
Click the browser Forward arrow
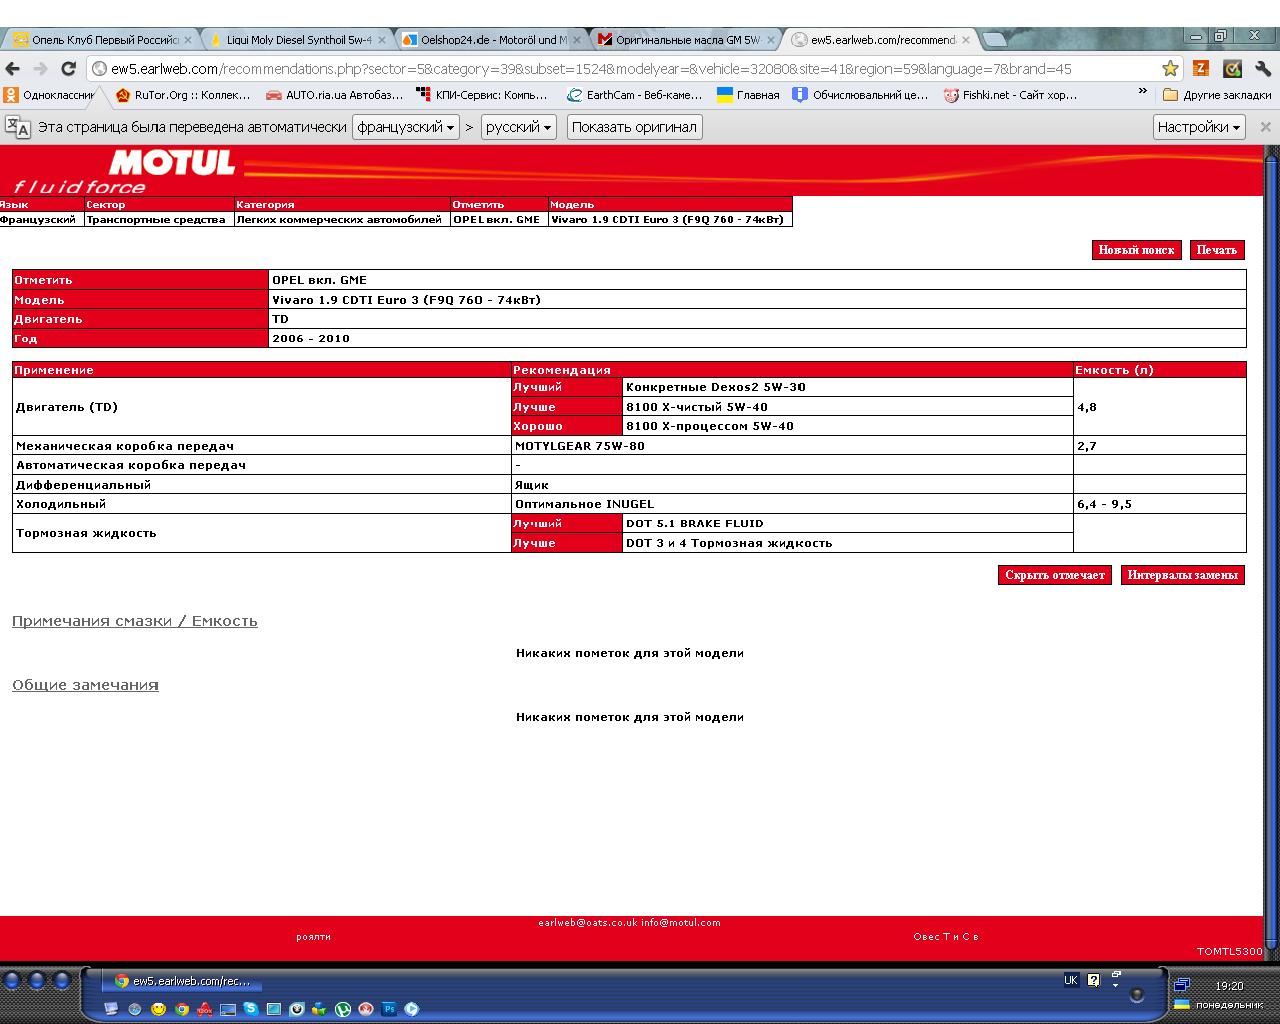click(40, 69)
